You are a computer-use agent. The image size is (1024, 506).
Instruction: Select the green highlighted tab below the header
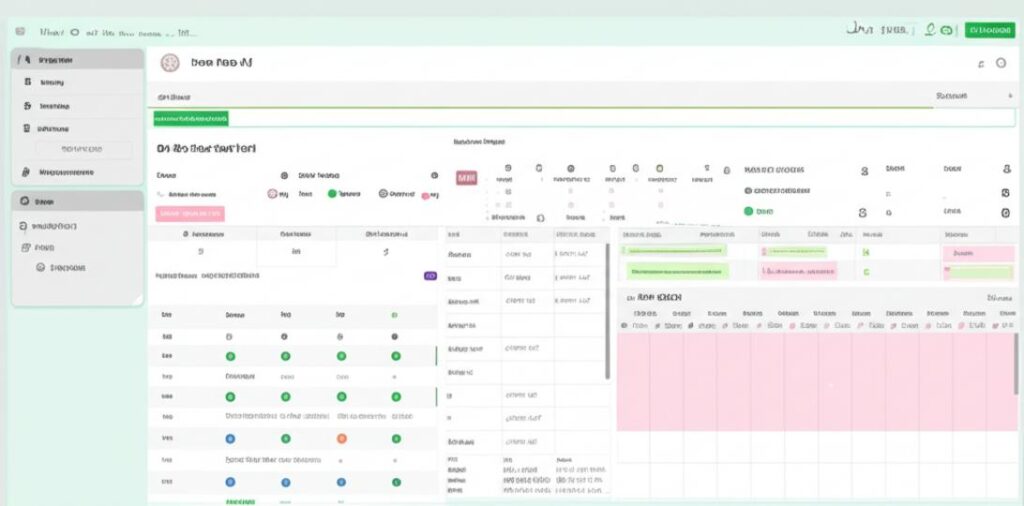[191, 118]
